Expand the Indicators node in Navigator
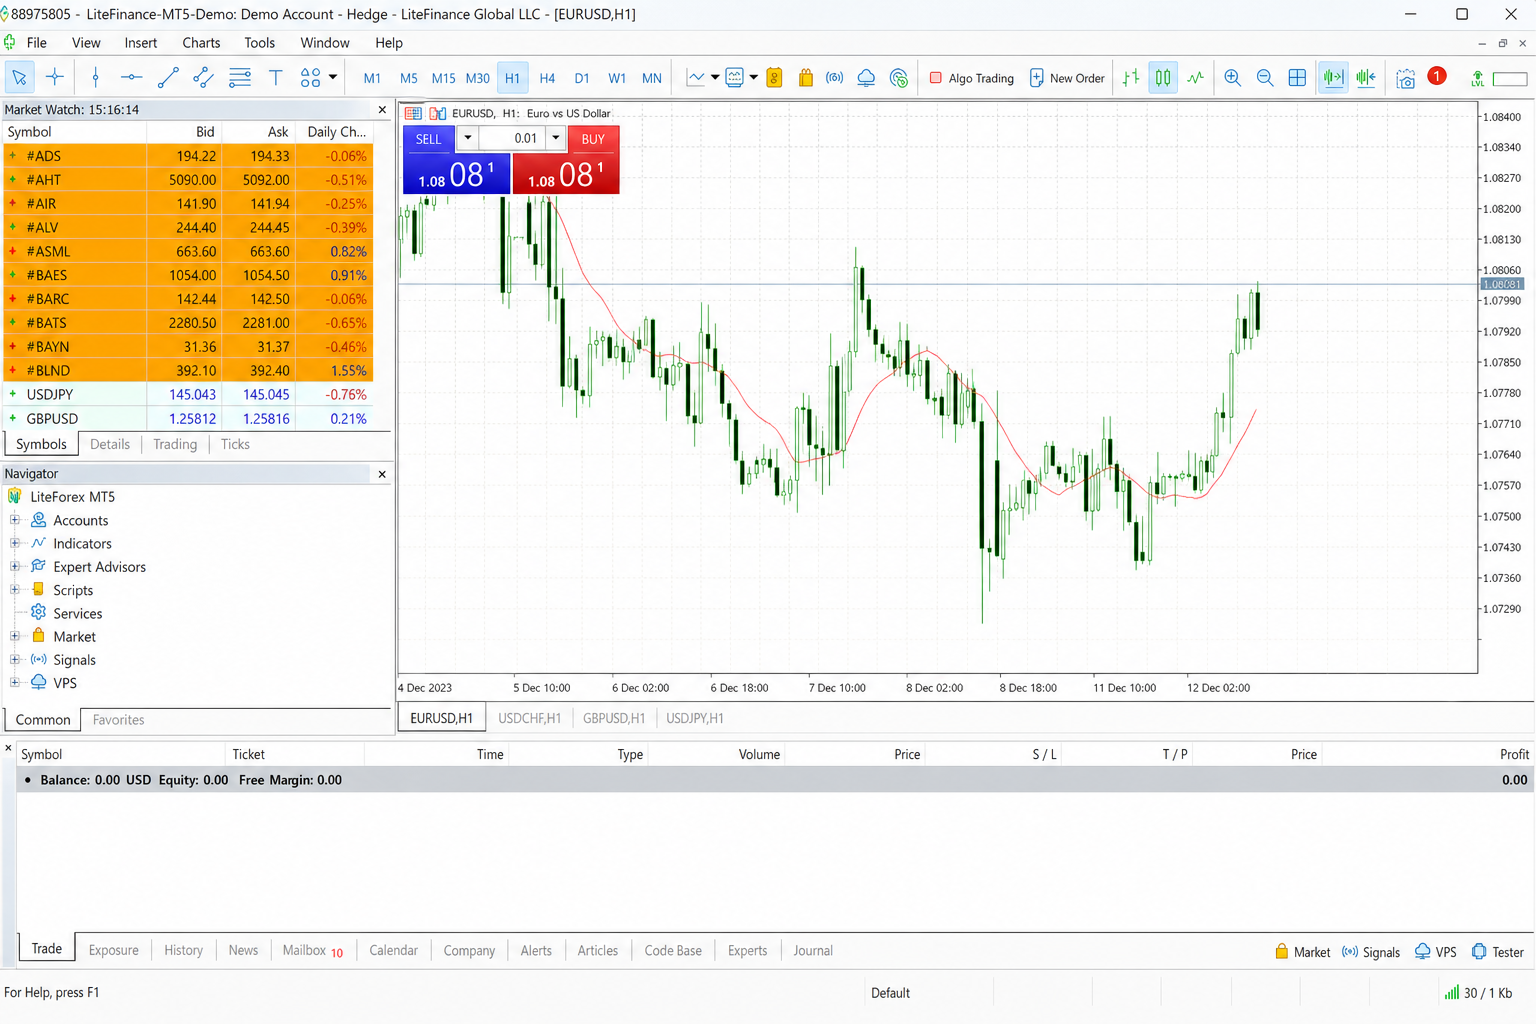The width and height of the screenshot is (1536, 1024). pyautogui.click(x=15, y=543)
